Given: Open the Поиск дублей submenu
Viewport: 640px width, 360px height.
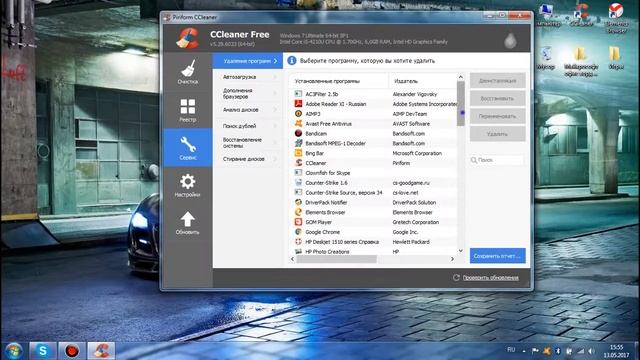Looking at the screenshot, I should coord(248,126).
